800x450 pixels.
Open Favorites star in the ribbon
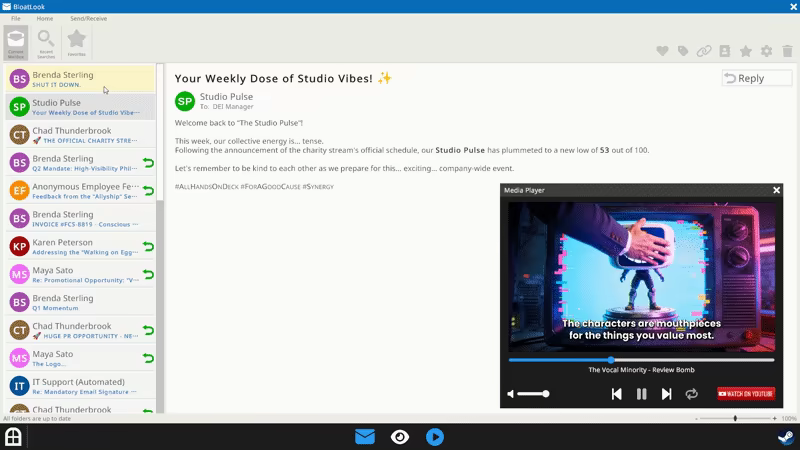[x=77, y=43]
